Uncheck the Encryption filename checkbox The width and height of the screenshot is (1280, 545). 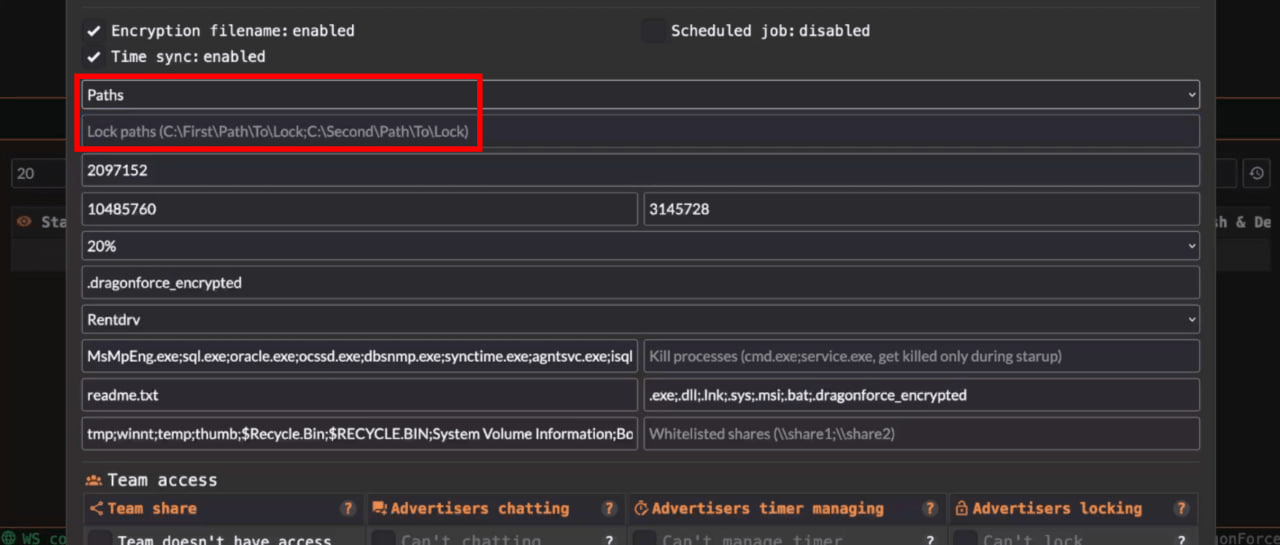click(x=94, y=31)
